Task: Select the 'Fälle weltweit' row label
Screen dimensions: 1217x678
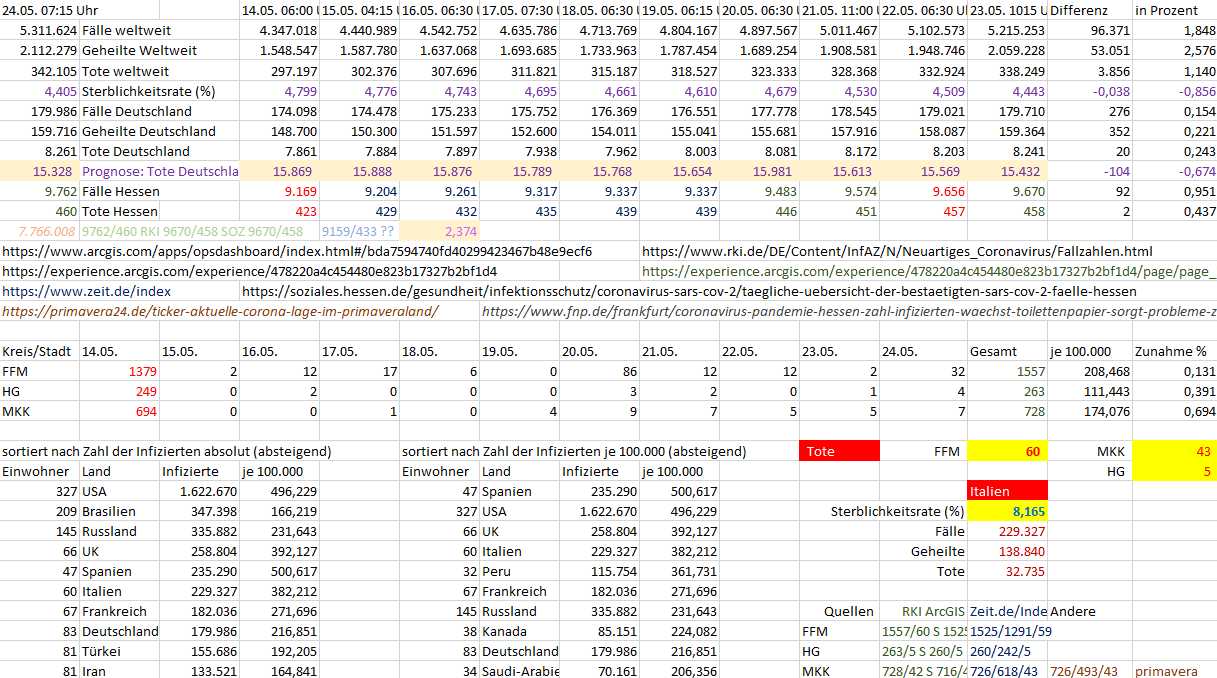Action: tap(129, 31)
